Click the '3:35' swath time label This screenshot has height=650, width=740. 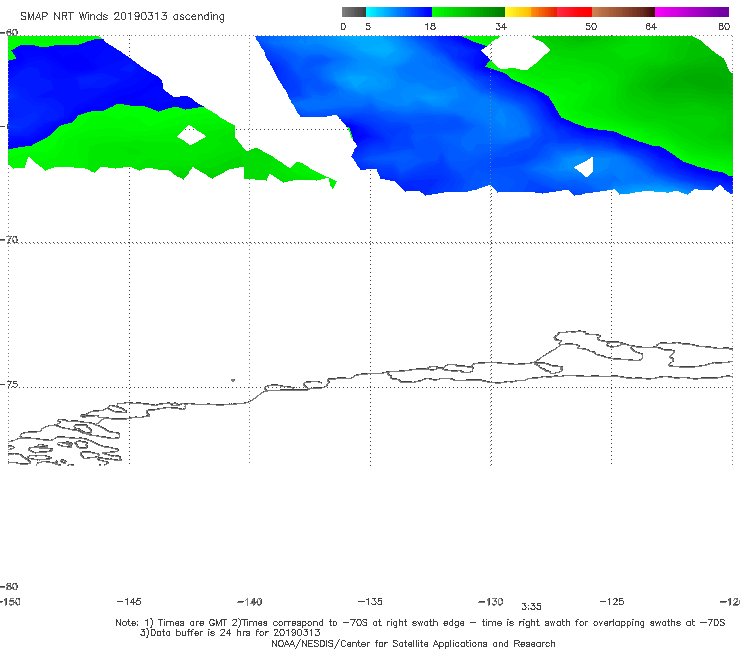click(531, 607)
